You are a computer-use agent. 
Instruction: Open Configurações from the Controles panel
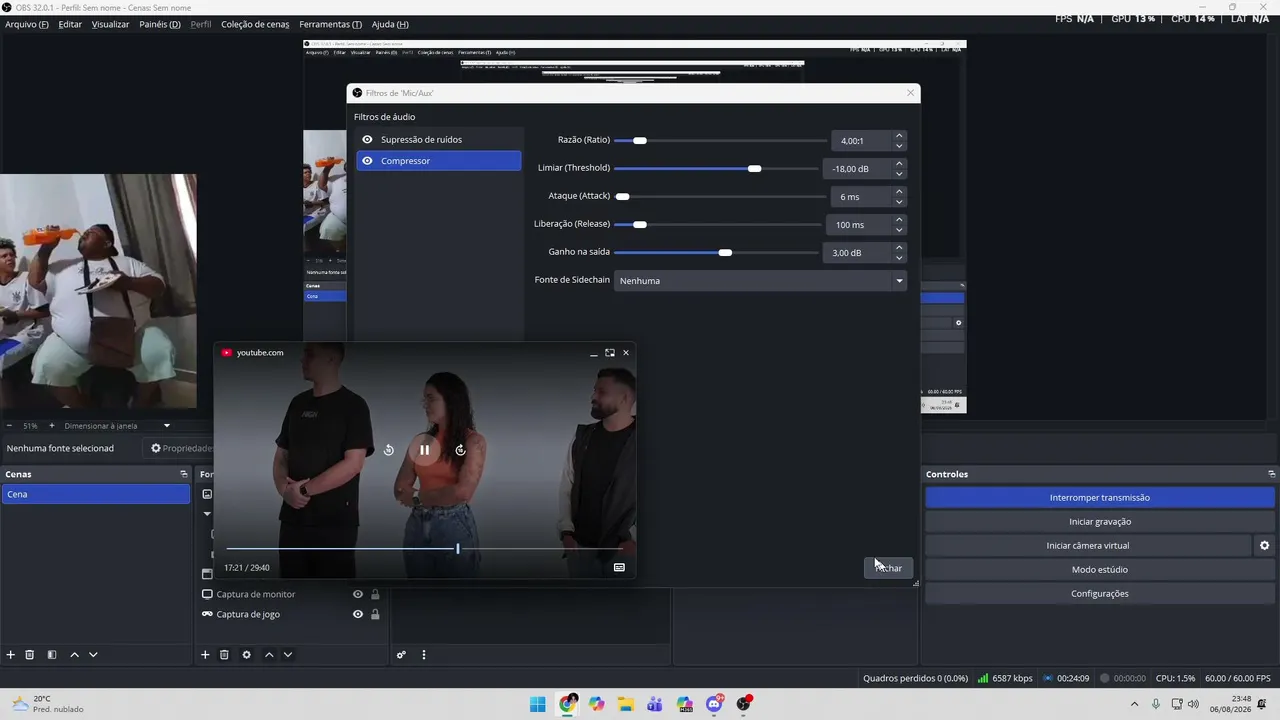(x=1100, y=594)
